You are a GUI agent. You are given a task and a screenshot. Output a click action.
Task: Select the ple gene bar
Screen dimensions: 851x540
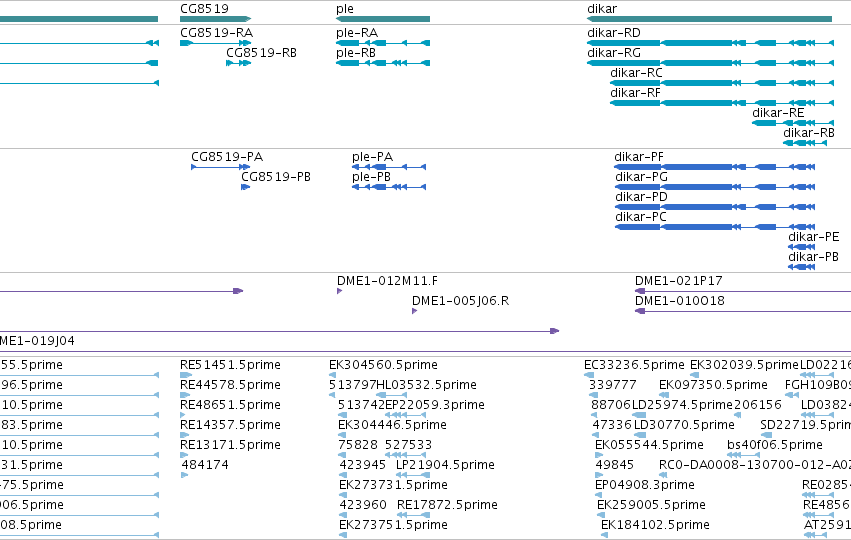point(383,19)
